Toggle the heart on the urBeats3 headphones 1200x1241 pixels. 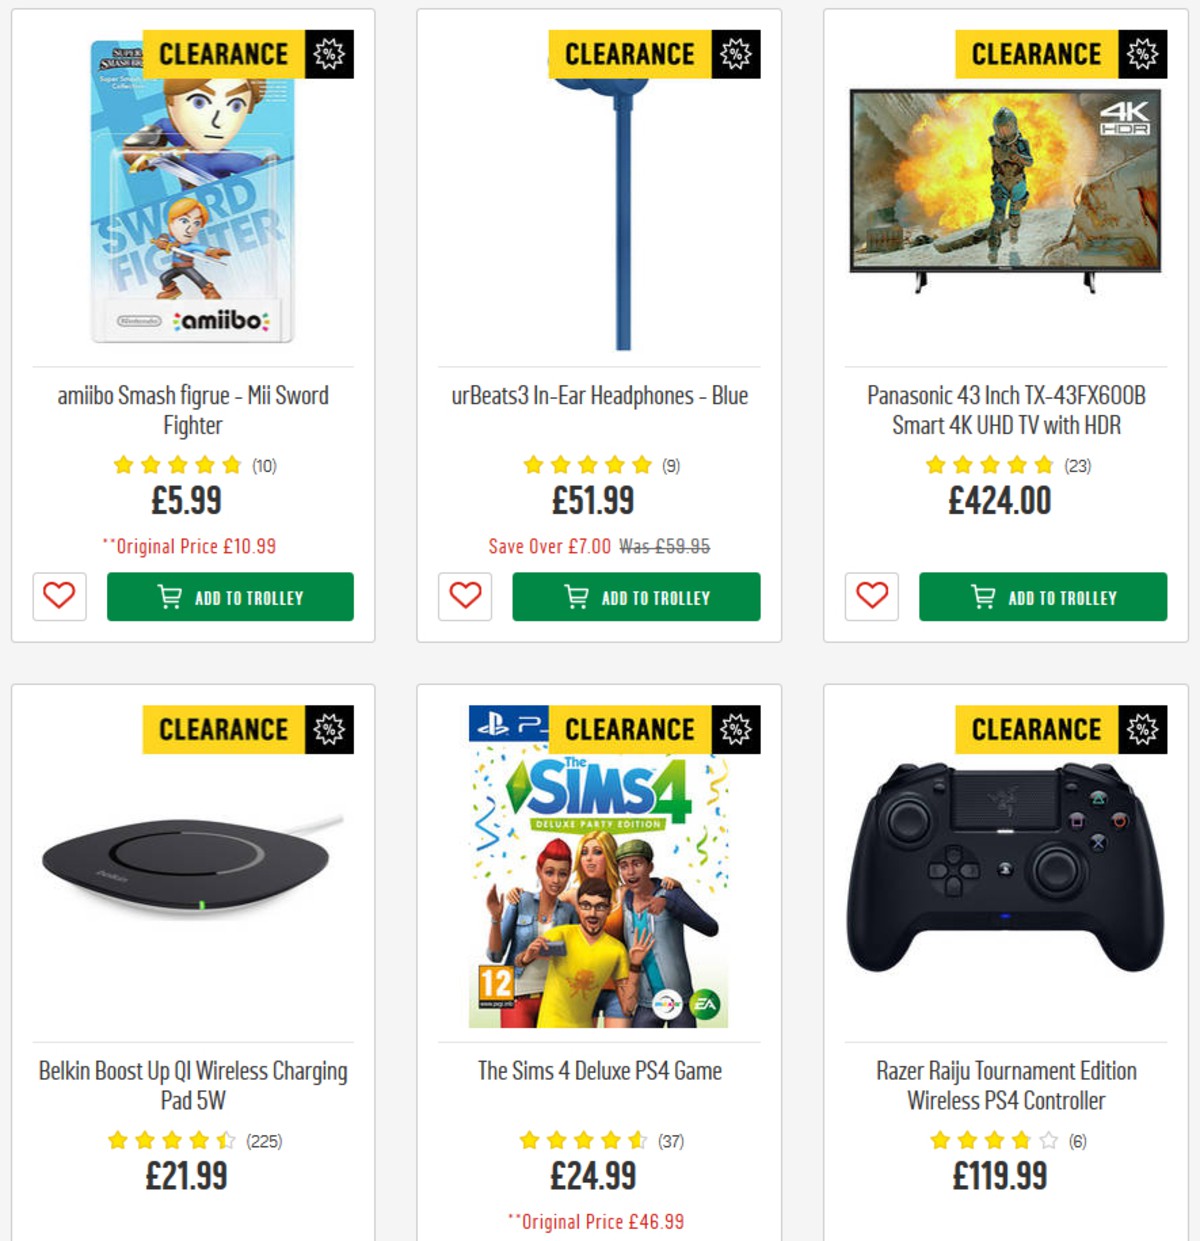tap(464, 597)
